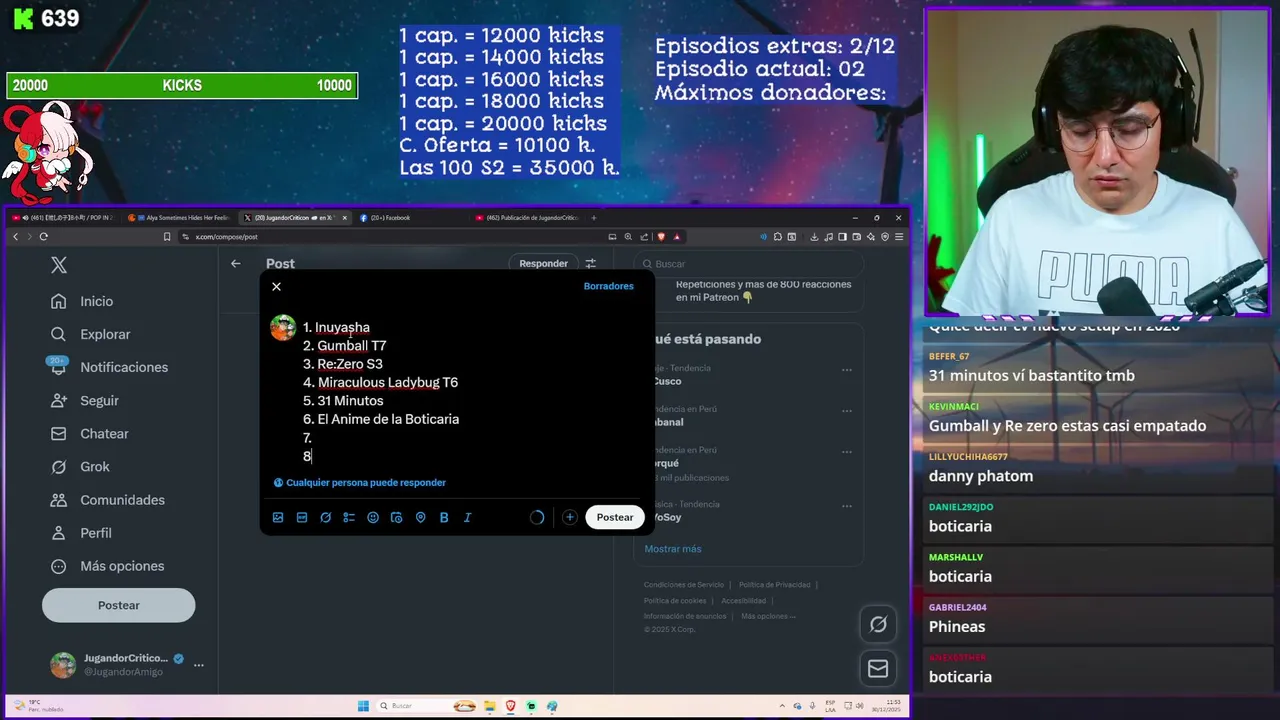Focus the Buscar search field on X

point(749,264)
